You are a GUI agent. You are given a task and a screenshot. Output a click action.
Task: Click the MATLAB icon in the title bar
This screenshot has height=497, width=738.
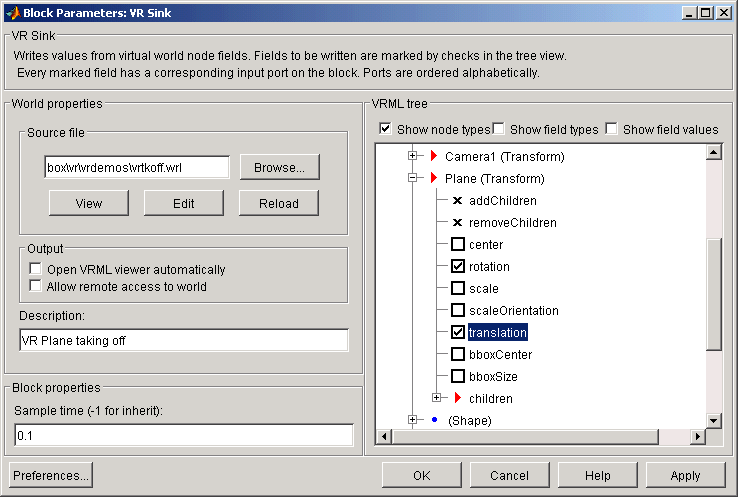pyautogui.click(x=13, y=13)
